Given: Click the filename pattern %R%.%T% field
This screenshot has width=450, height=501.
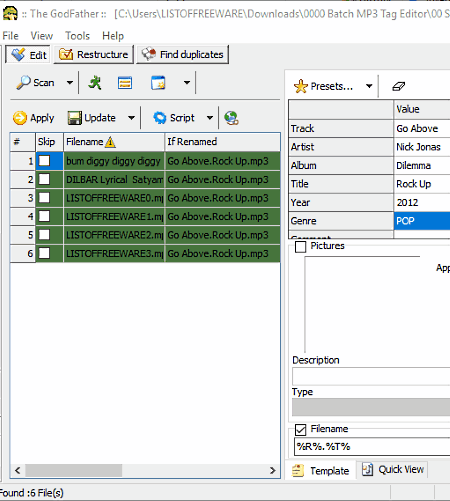Looking at the screenshot, I should click(x=372, y=447).
